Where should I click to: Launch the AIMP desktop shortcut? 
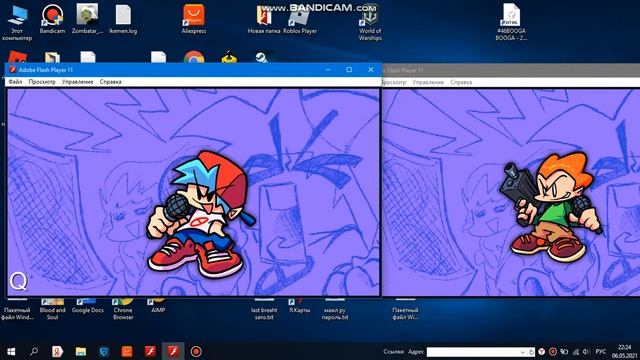(158, 306)
